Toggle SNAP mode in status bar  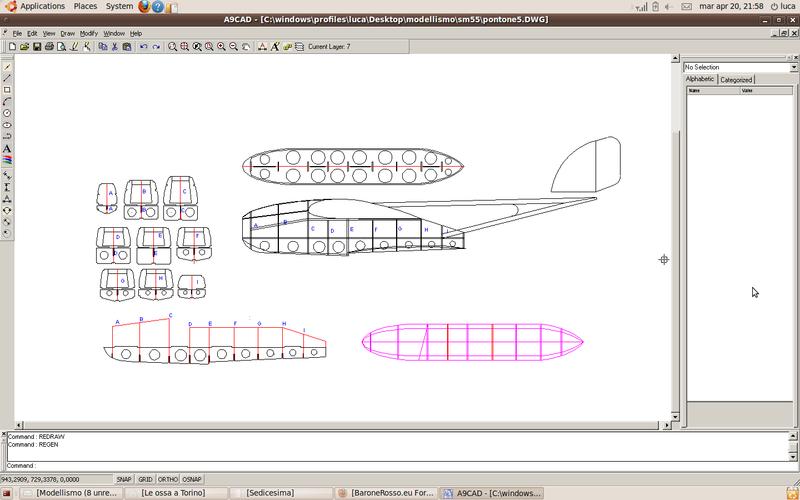point(123,479)
